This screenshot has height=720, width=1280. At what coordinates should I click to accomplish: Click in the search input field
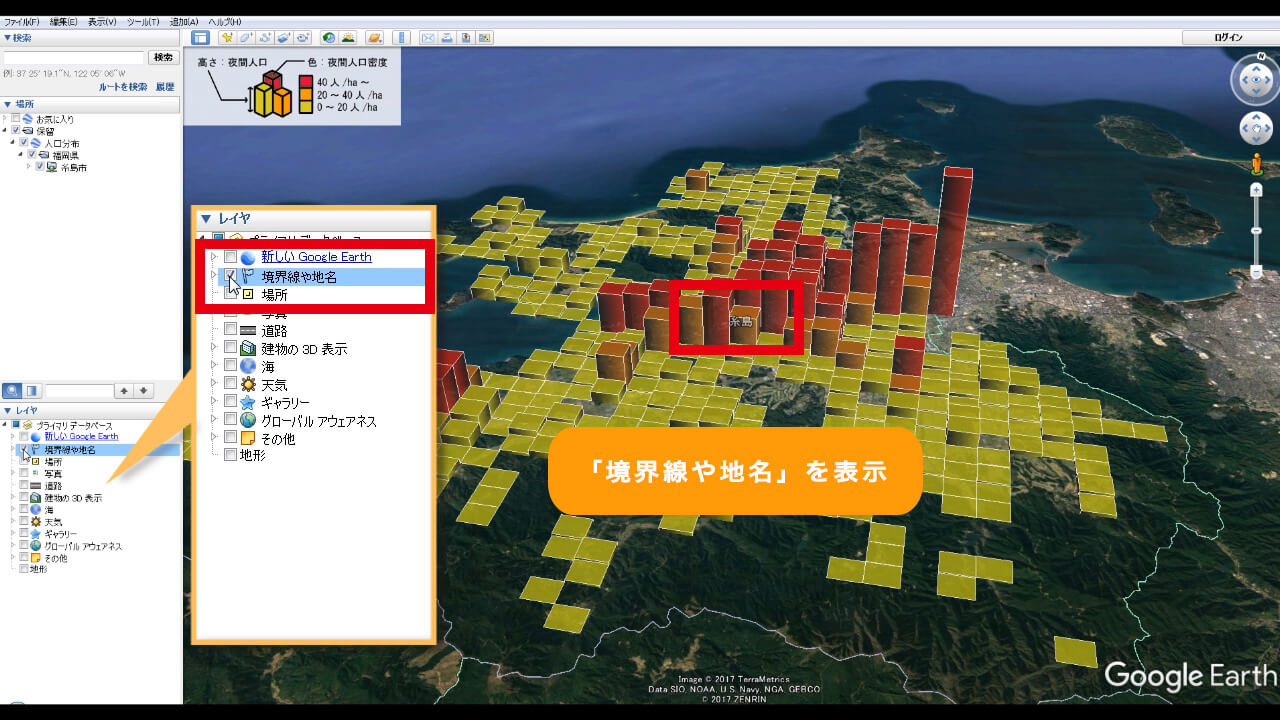(74, 58)
